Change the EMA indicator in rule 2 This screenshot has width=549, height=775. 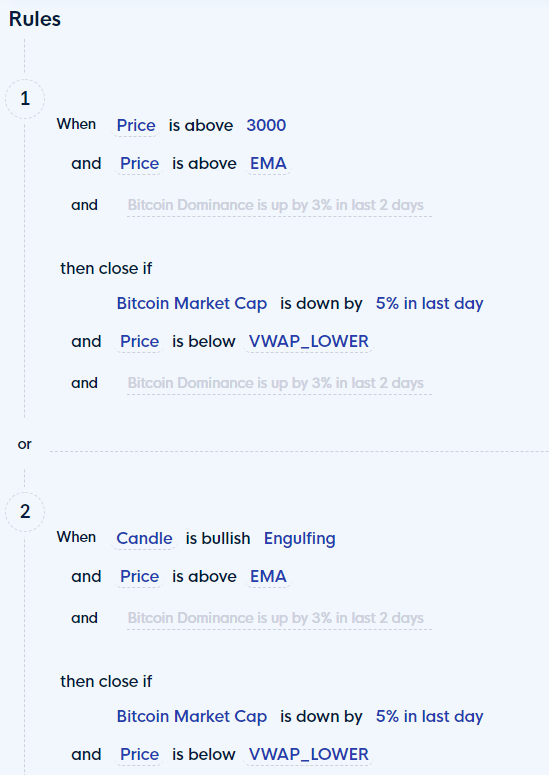268,576
